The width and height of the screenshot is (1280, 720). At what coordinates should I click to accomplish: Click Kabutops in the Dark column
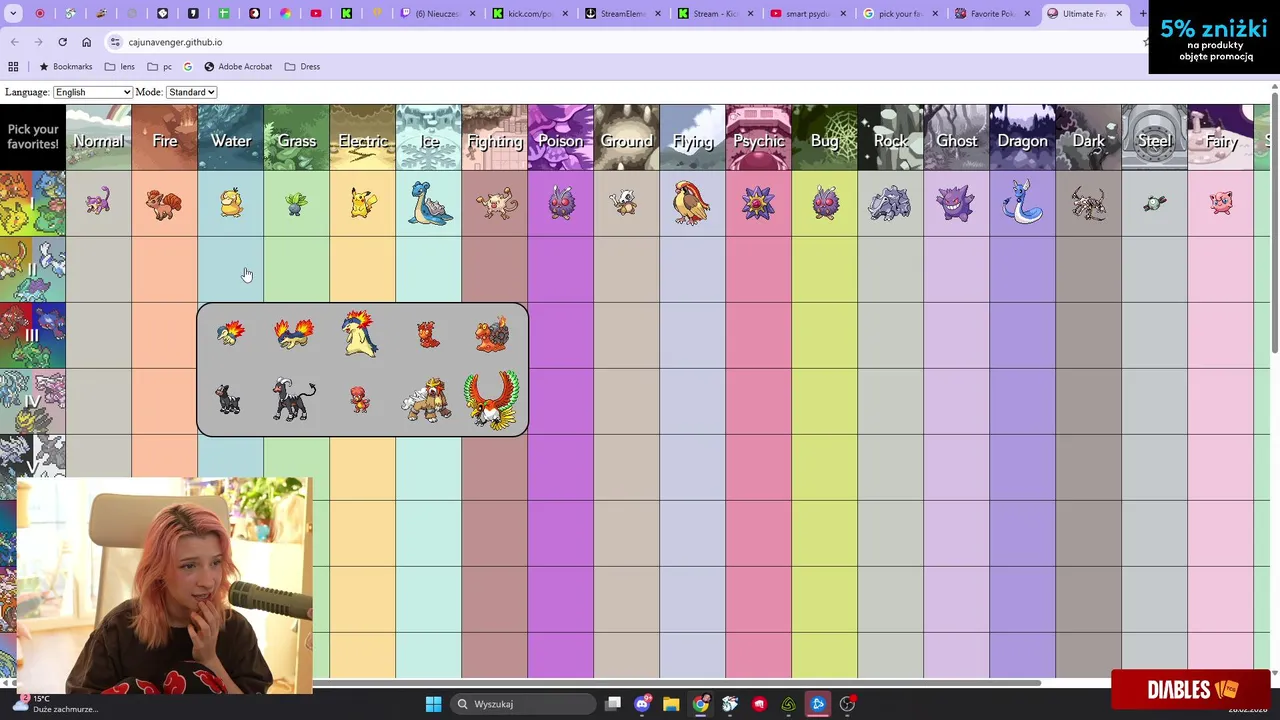pyautogui.click(x=1088, y=203)
